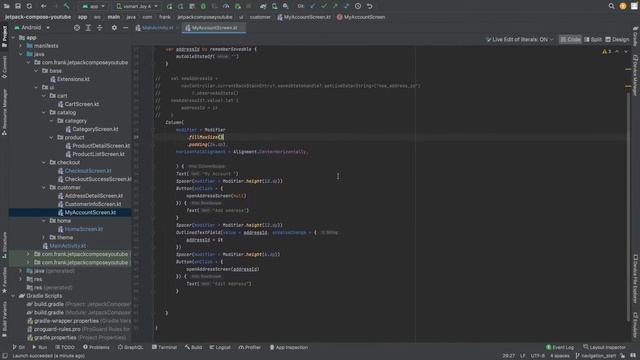Open the Problems tool window
Screen dimensions: 640x360
pos(96,347)
